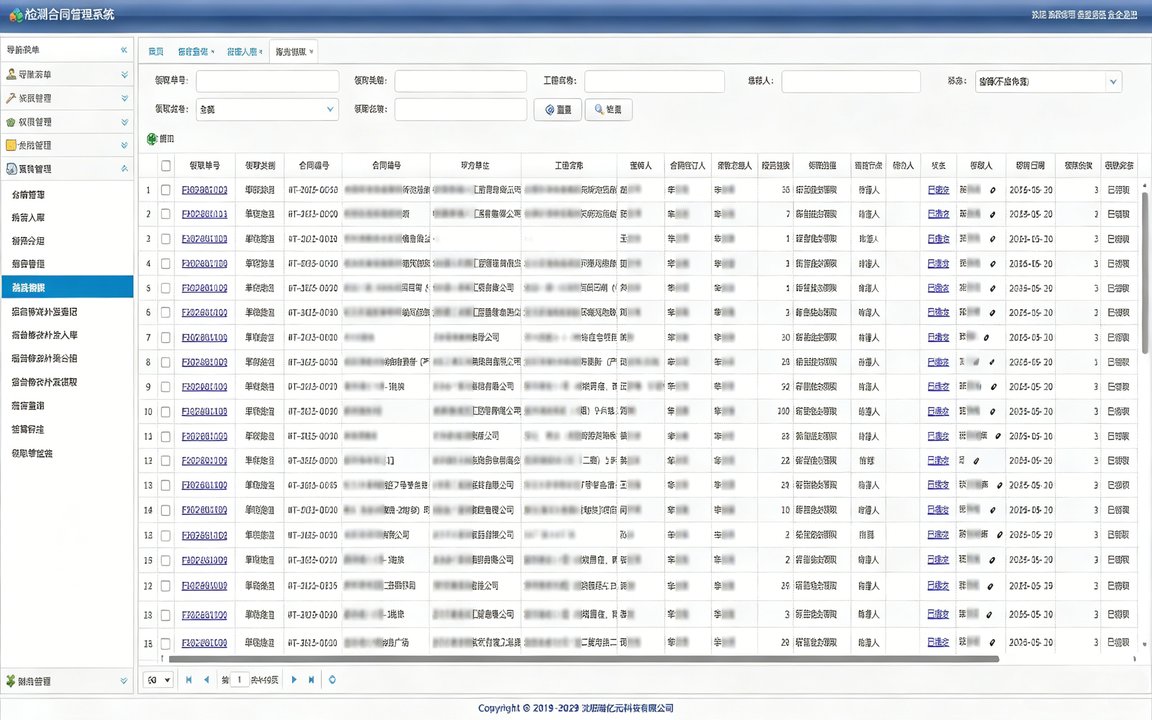Click the pencil edit icon in table row 3
The height and width of the screenshot is (720, 1152).
(x=993, y=240)
